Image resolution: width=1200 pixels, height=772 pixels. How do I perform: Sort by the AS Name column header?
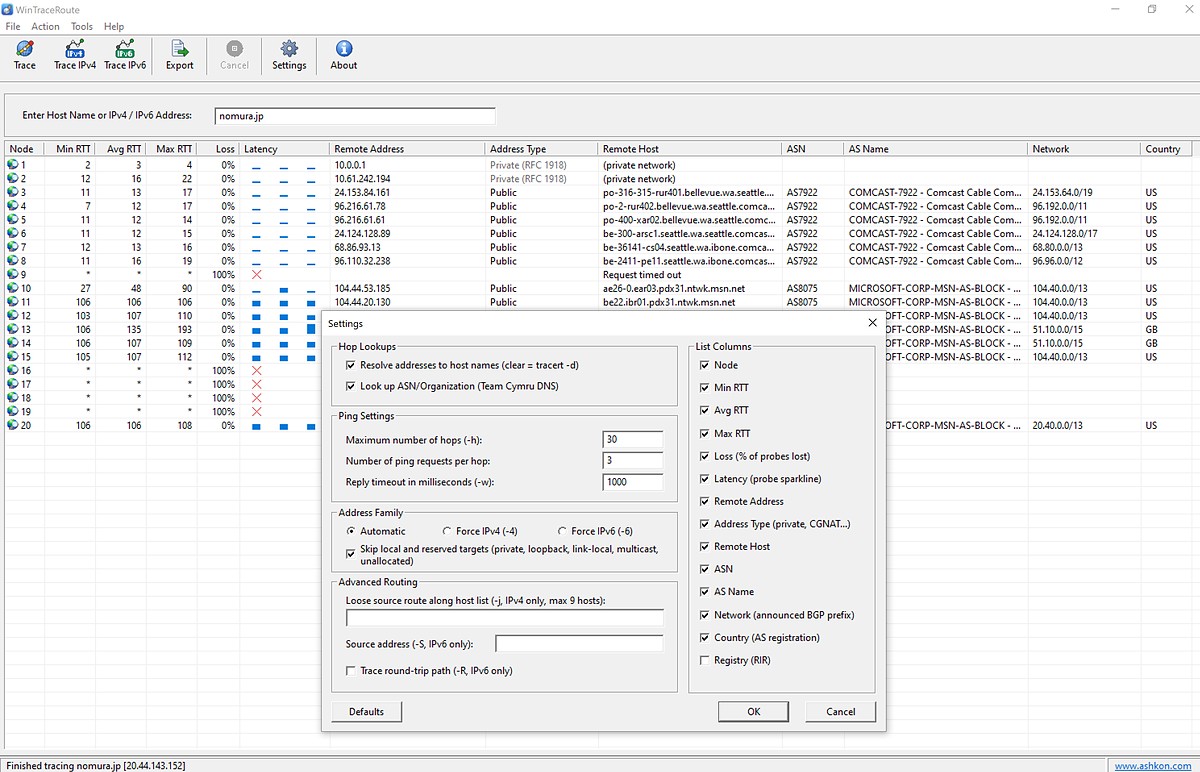pyautogui.click(x=935, y=149)
